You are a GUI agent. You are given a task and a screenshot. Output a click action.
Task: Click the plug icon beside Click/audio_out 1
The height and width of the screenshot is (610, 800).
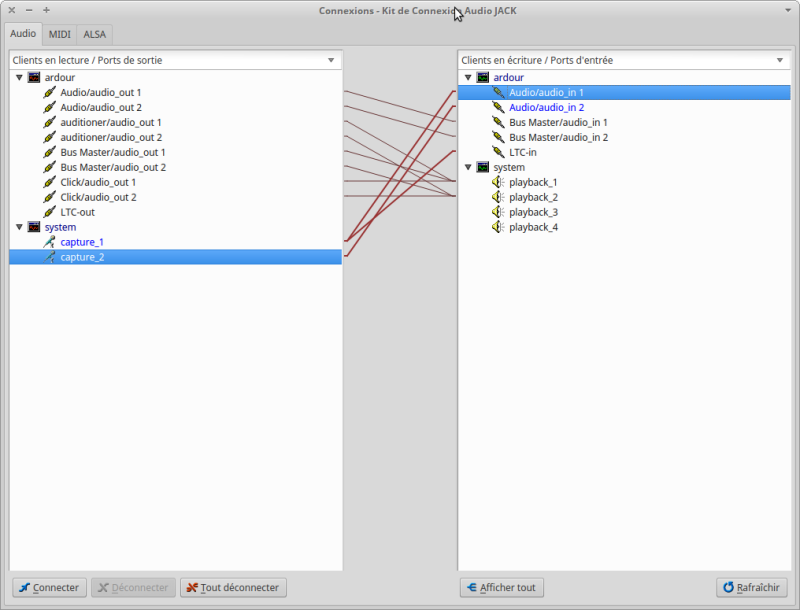coord(49,182)
